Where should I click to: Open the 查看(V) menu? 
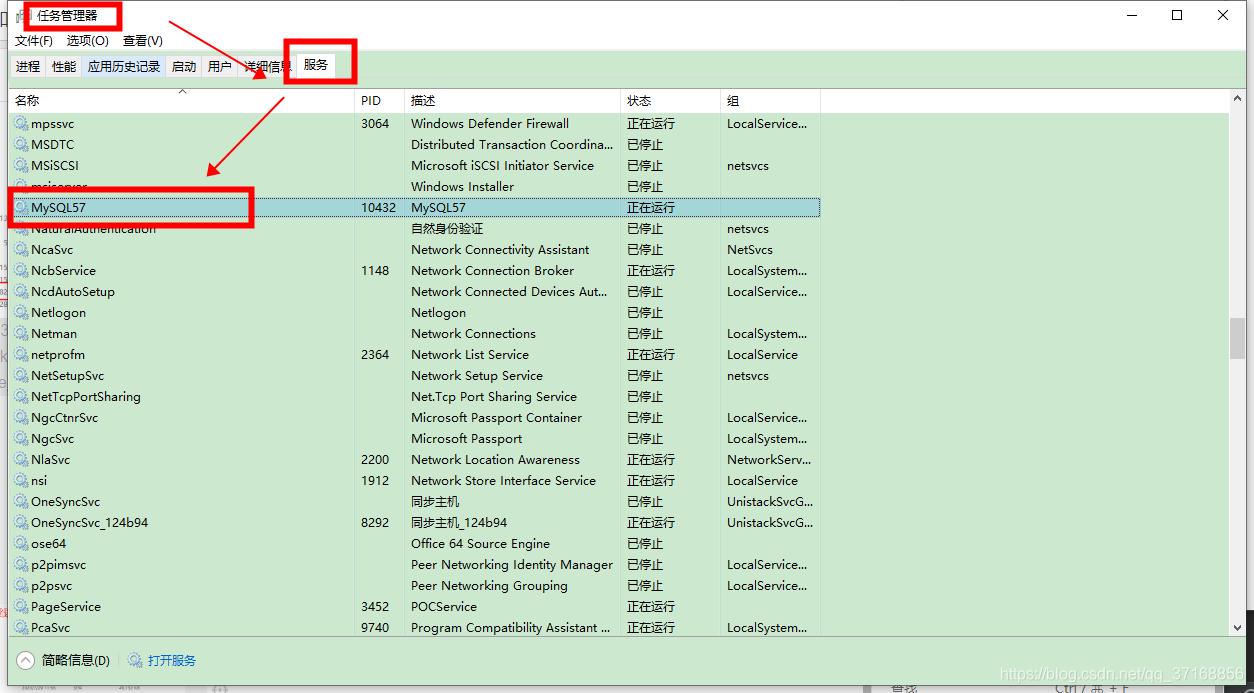[143, 41]
